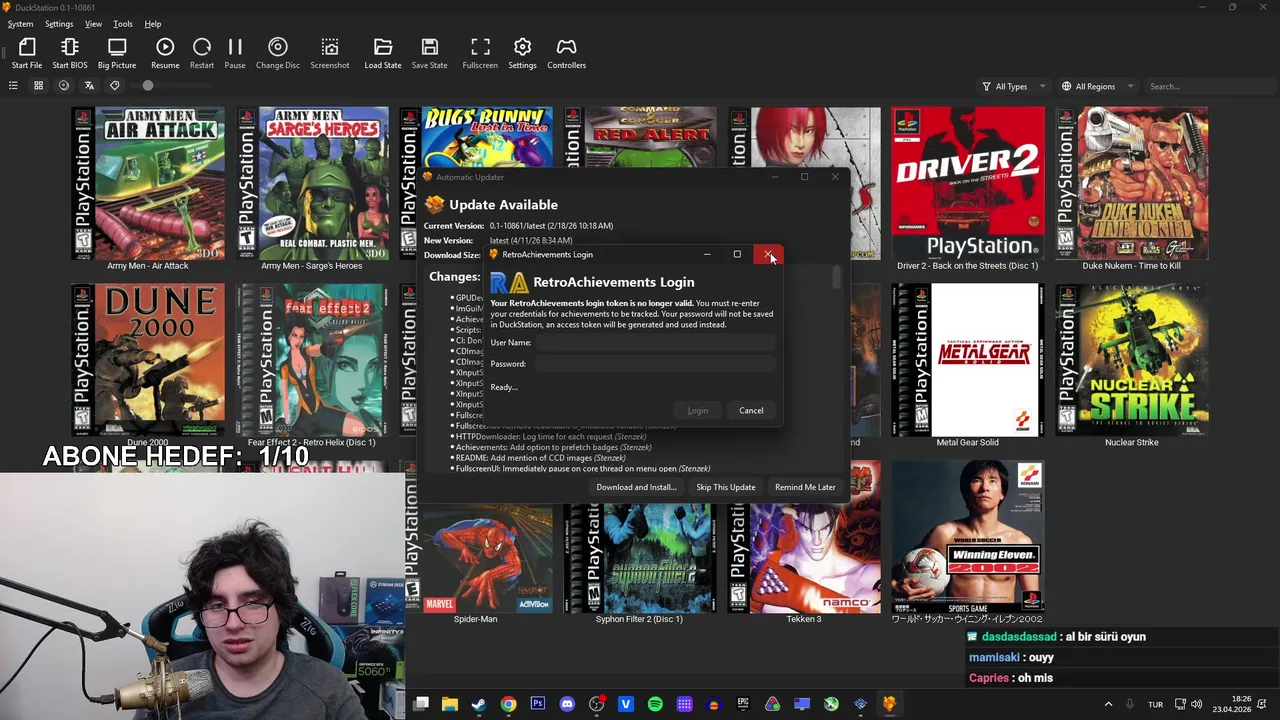Viewport: 1280px width, 720px height.
Task: Click Remind Me Later
Action: click(805, 487)
